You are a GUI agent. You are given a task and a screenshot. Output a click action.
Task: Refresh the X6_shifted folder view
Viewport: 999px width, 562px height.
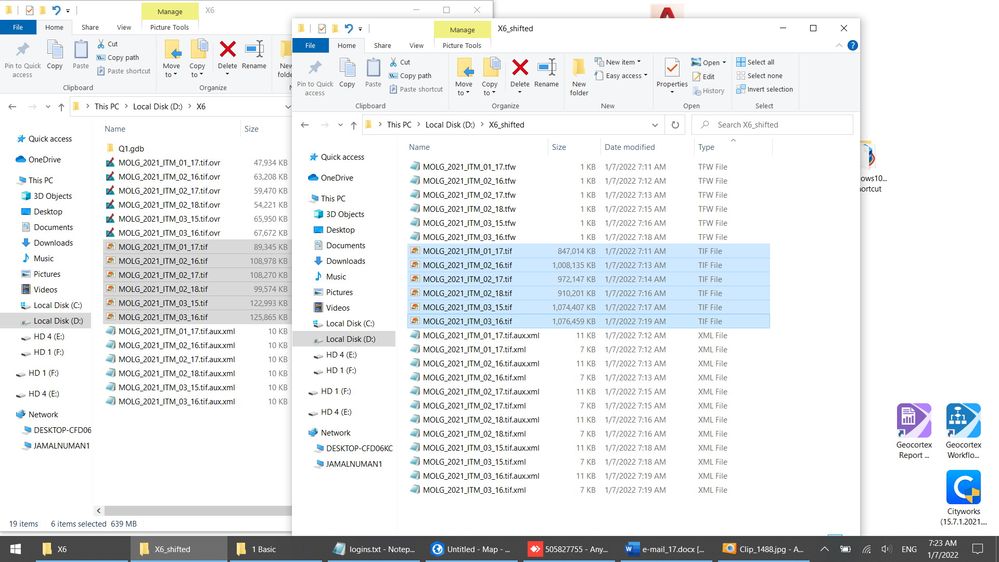[x=675, y=125]
